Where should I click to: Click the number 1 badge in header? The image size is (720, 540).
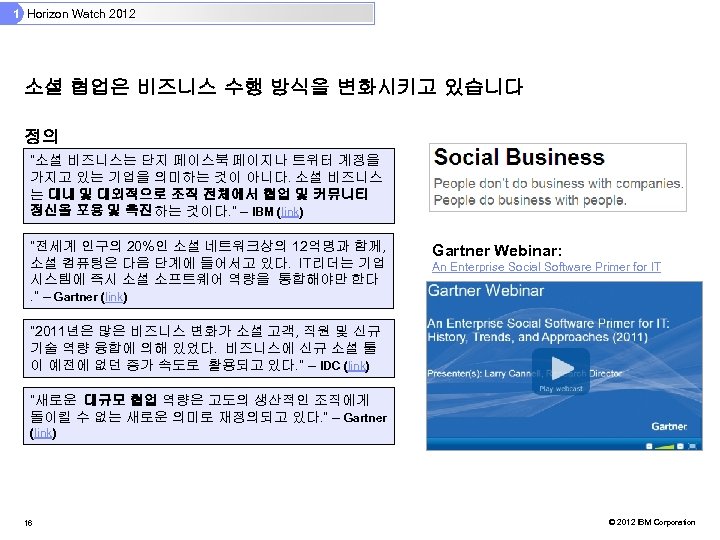[x=16, y=14]
